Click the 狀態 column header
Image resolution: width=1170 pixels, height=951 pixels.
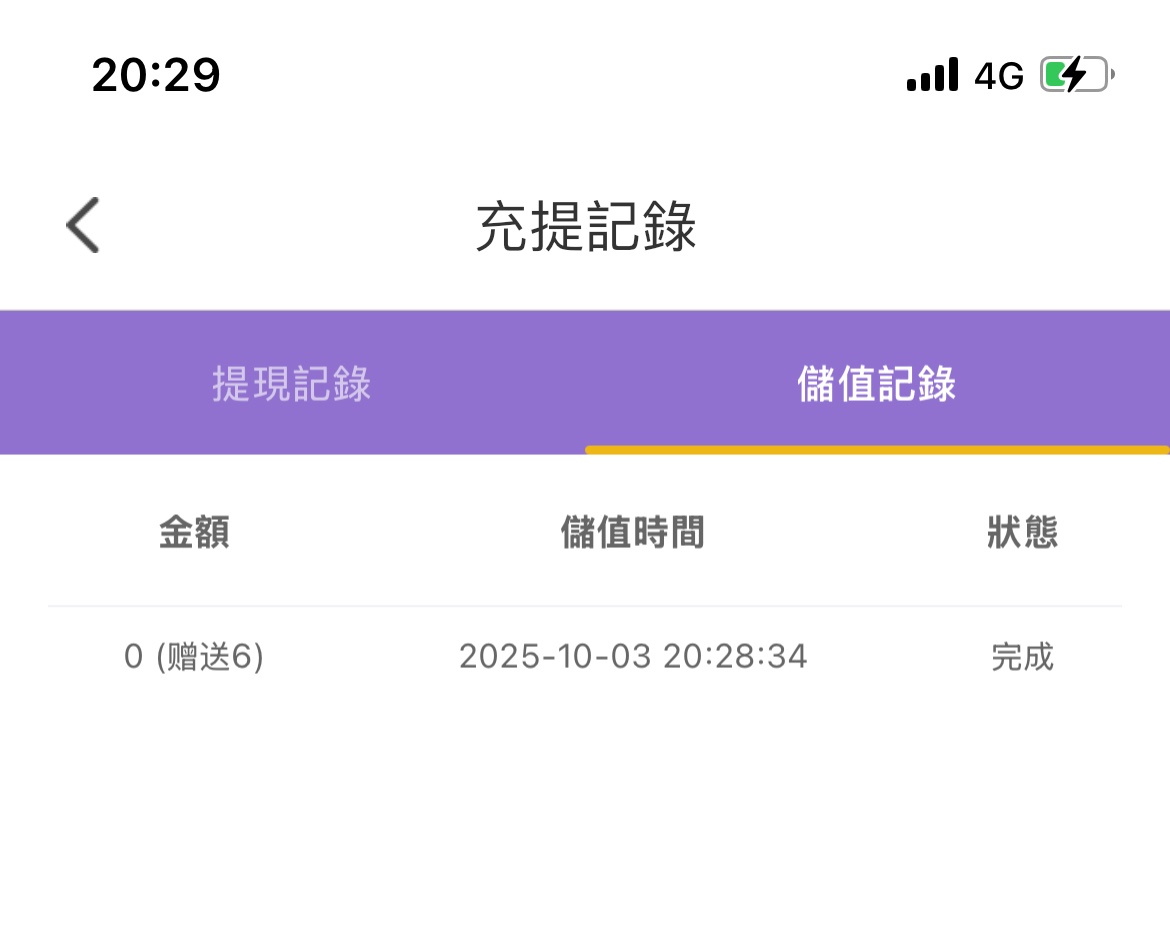[1022, 533]
